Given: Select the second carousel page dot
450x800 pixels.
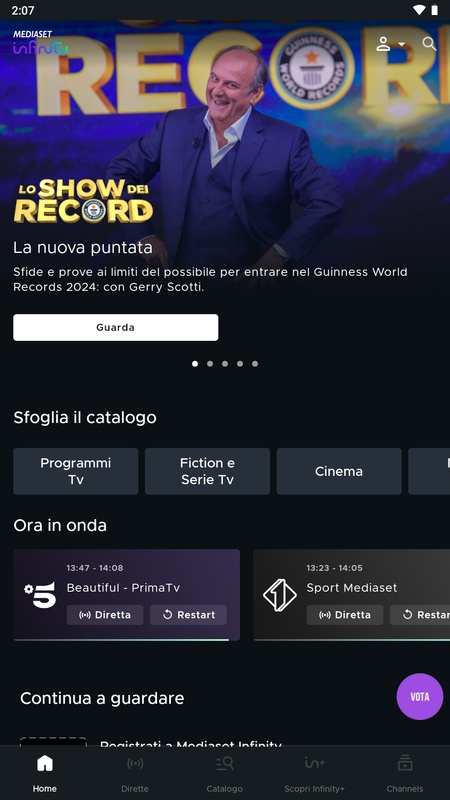Looking at the screenshot, I should pyautogui.click(x=210, y=364).
